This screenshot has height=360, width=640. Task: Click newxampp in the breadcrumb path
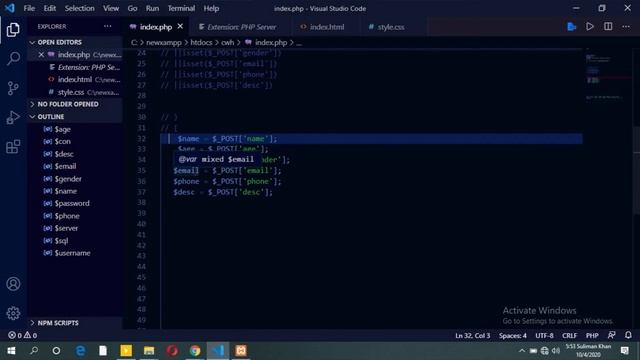pos(164,42)
